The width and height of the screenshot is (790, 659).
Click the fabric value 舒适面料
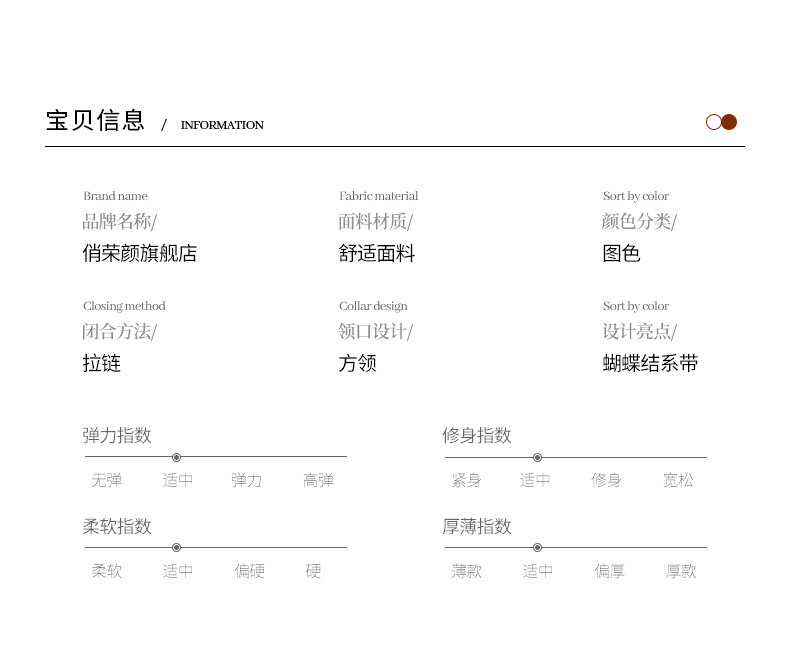click(377, 253)
